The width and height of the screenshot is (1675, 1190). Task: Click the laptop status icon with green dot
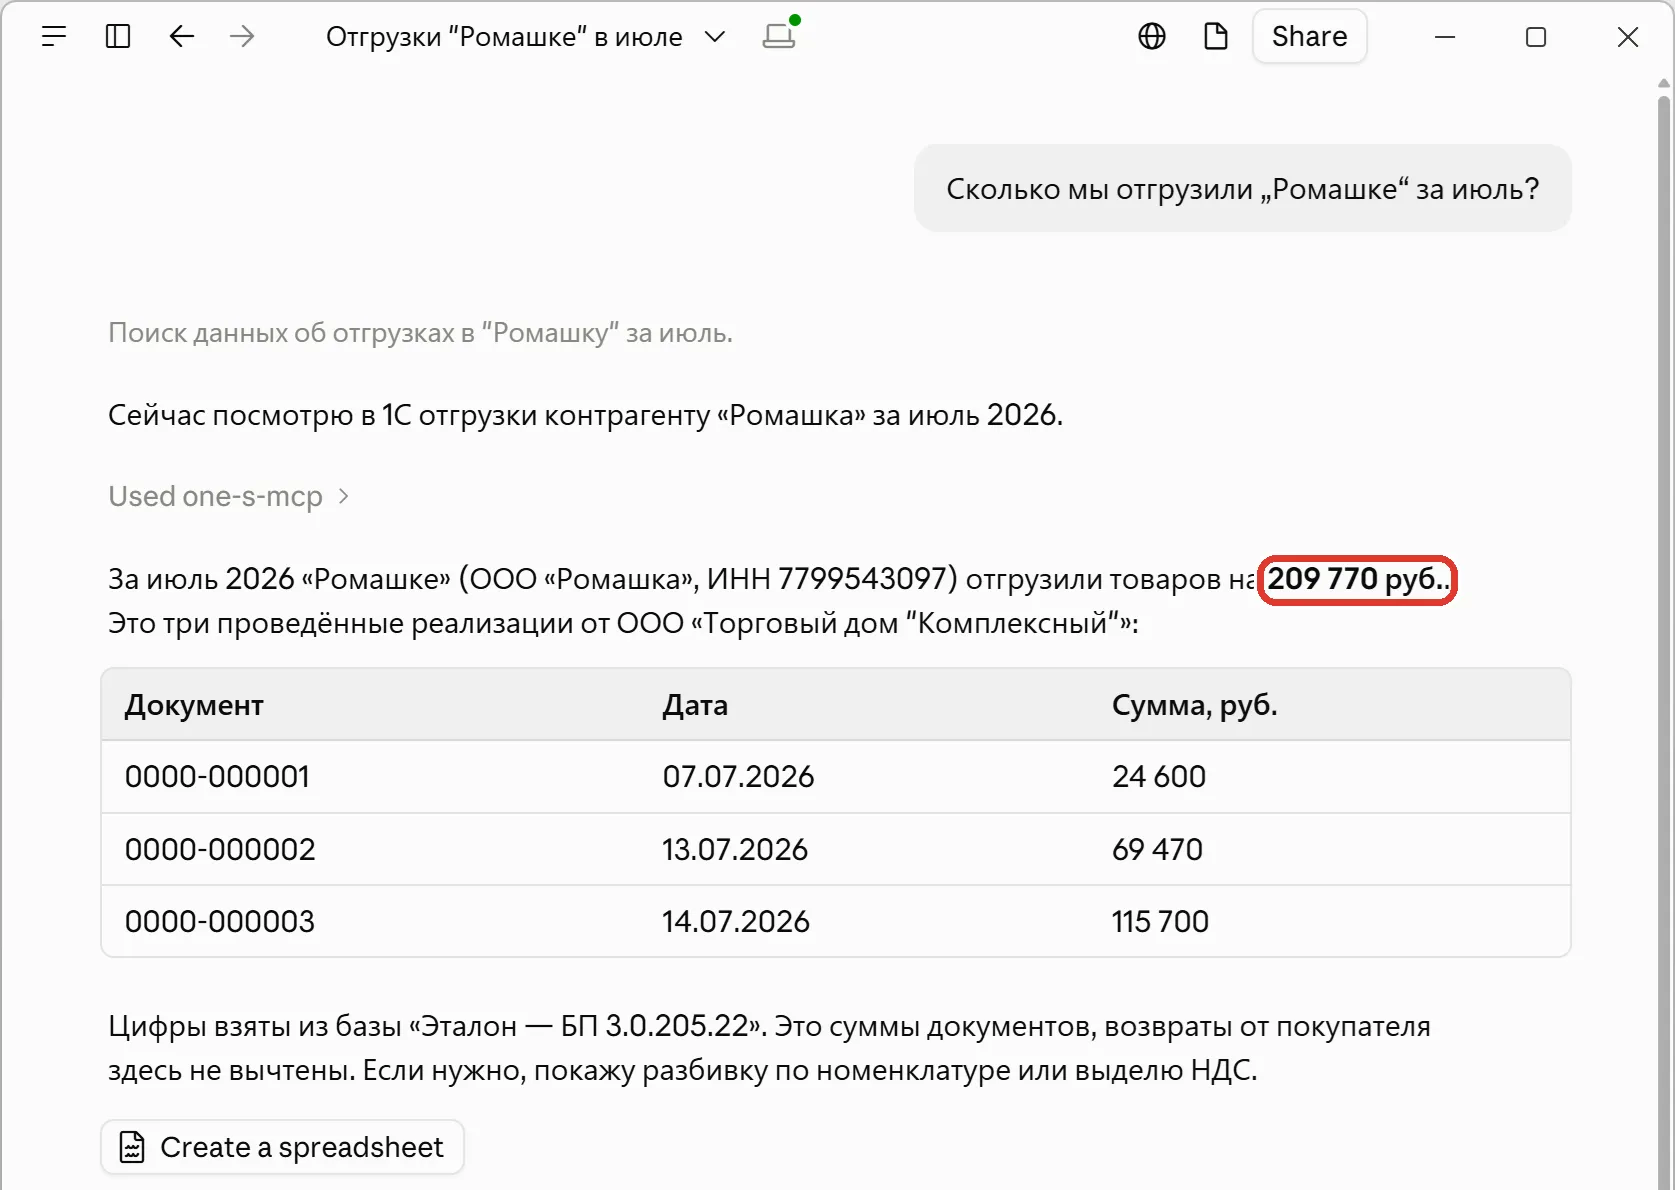[780, 35]
